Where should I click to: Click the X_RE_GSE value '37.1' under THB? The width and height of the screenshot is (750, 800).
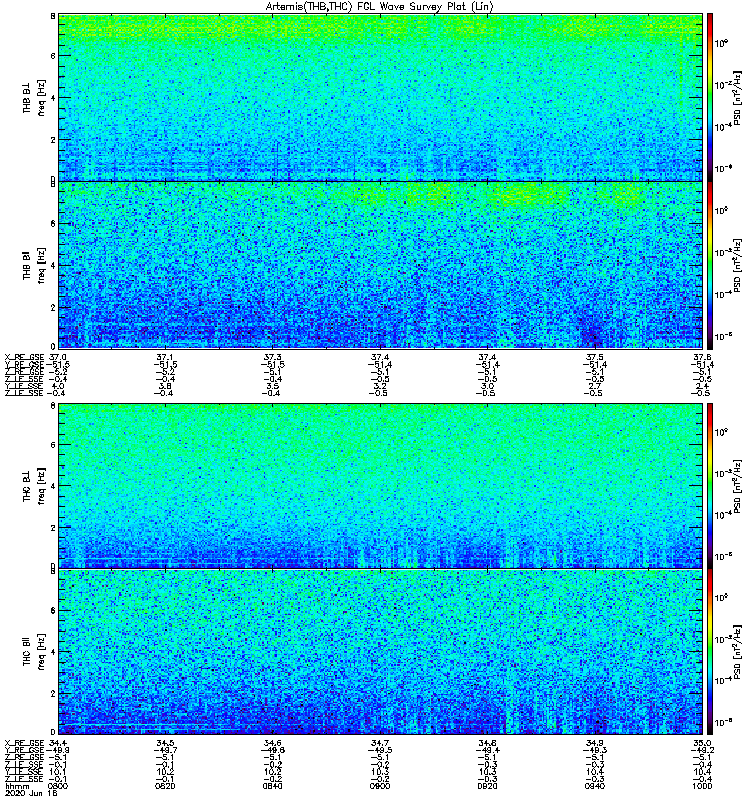165,357
